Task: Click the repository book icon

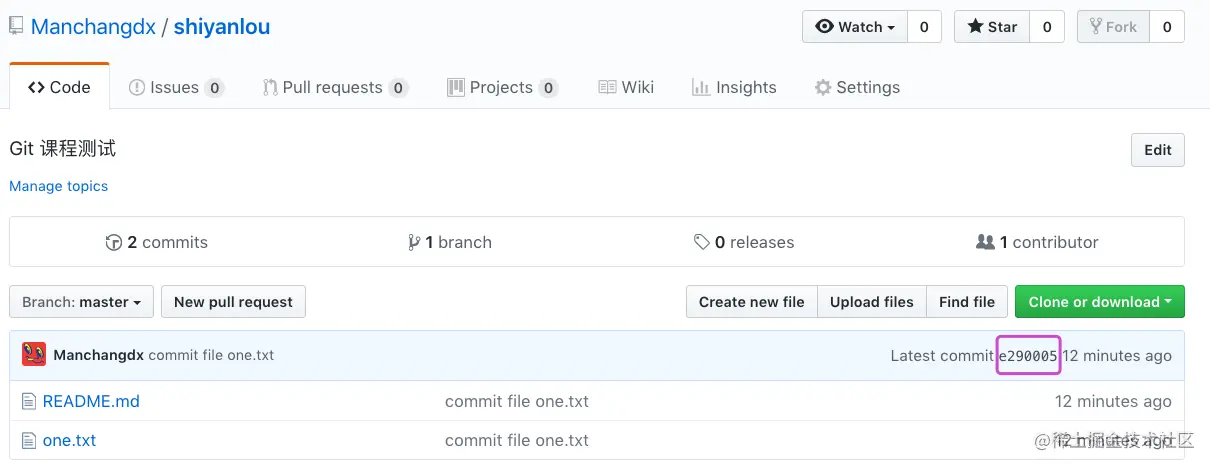Action: 17,27
